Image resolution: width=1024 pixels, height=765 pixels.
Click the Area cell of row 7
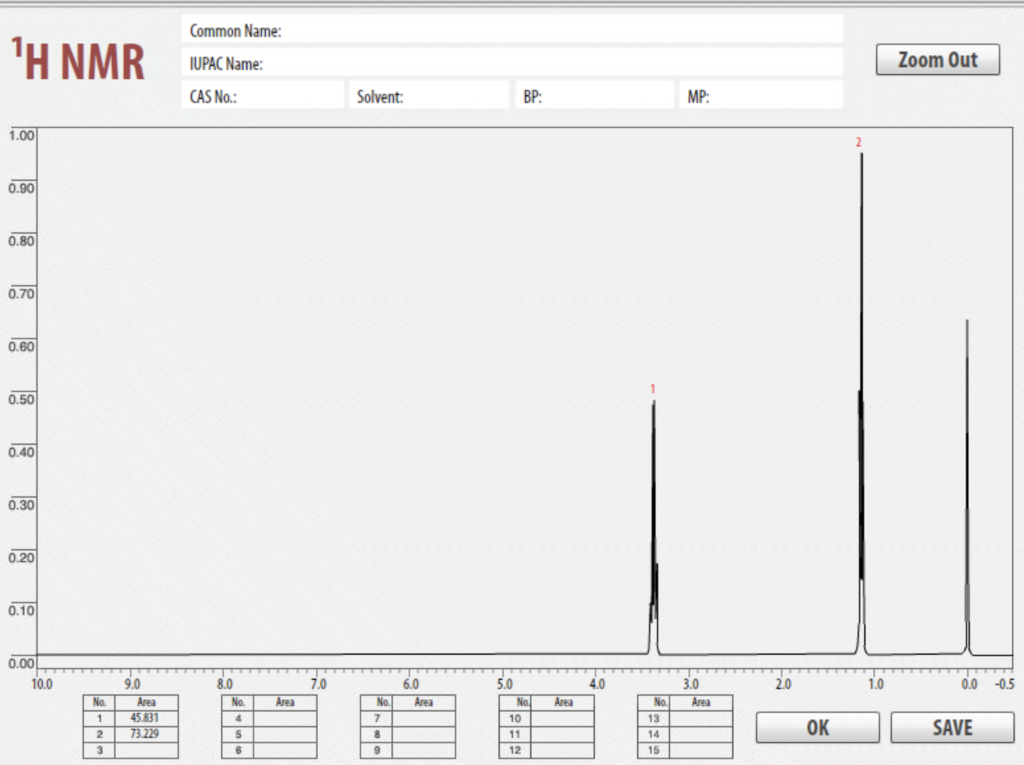(423, 718)
